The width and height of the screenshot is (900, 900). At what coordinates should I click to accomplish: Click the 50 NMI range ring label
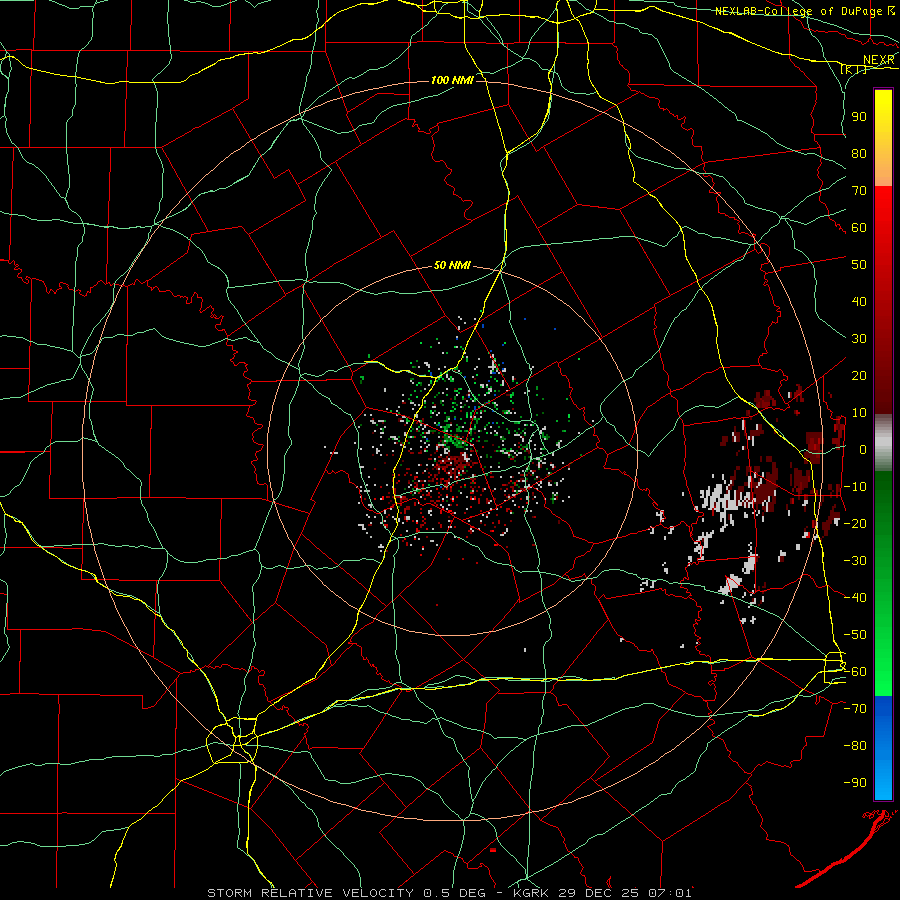(x=452, y=265)
